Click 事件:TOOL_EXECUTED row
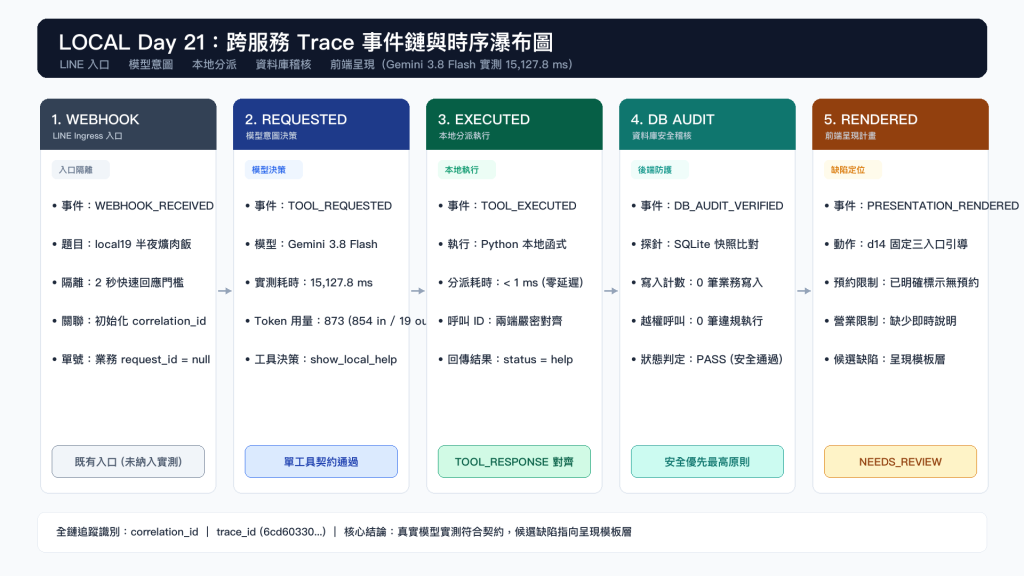The image size is (1024, 576). (x=507, y=206)
